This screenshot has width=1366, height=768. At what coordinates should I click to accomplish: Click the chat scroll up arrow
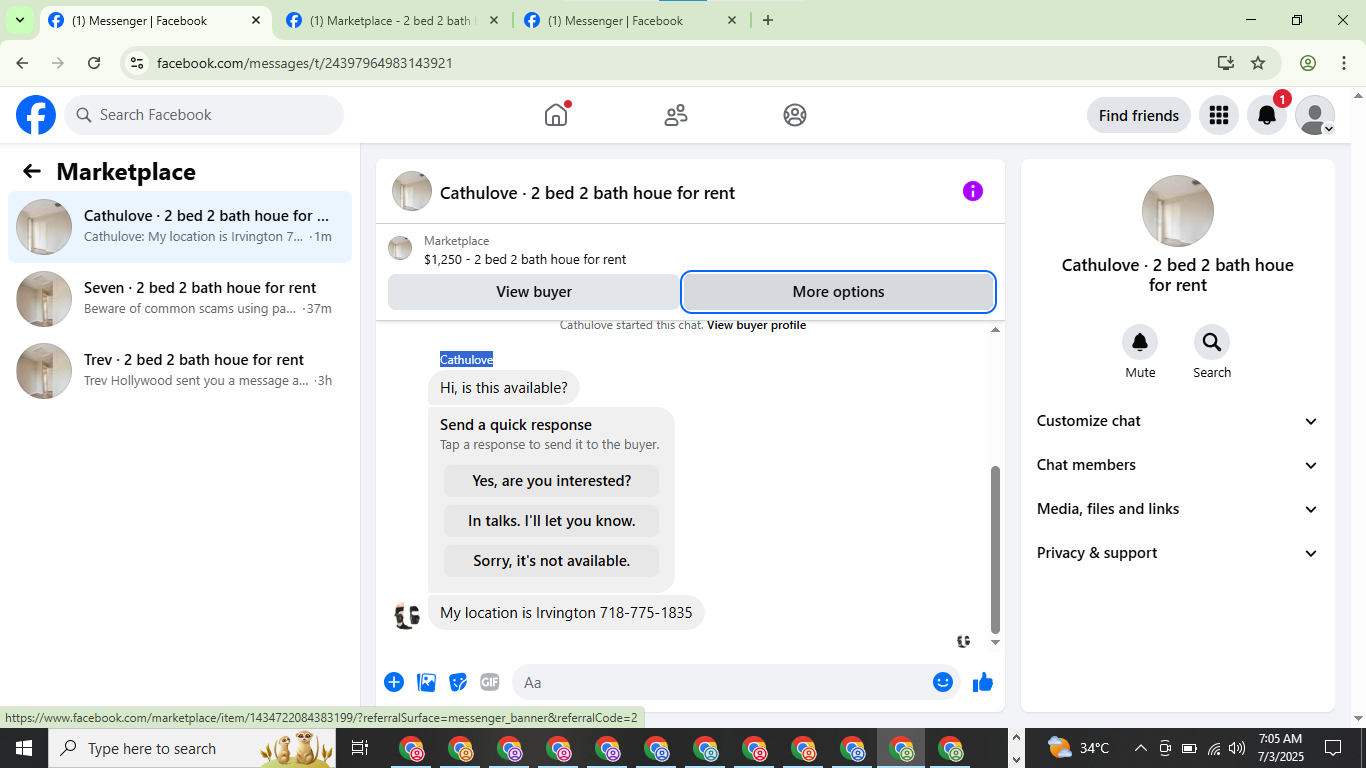tap(995, 329)
